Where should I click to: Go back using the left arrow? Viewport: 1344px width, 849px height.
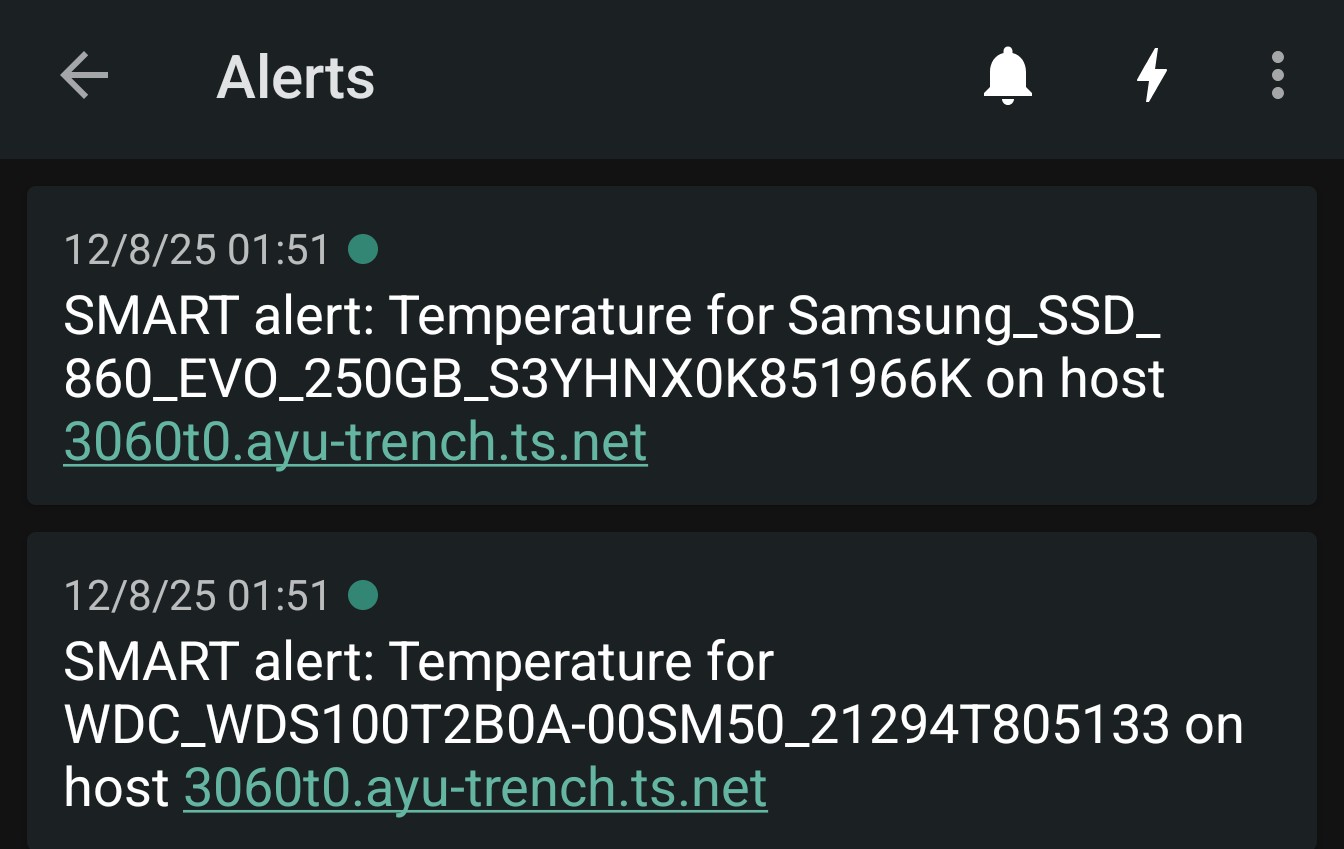[84, 76]
